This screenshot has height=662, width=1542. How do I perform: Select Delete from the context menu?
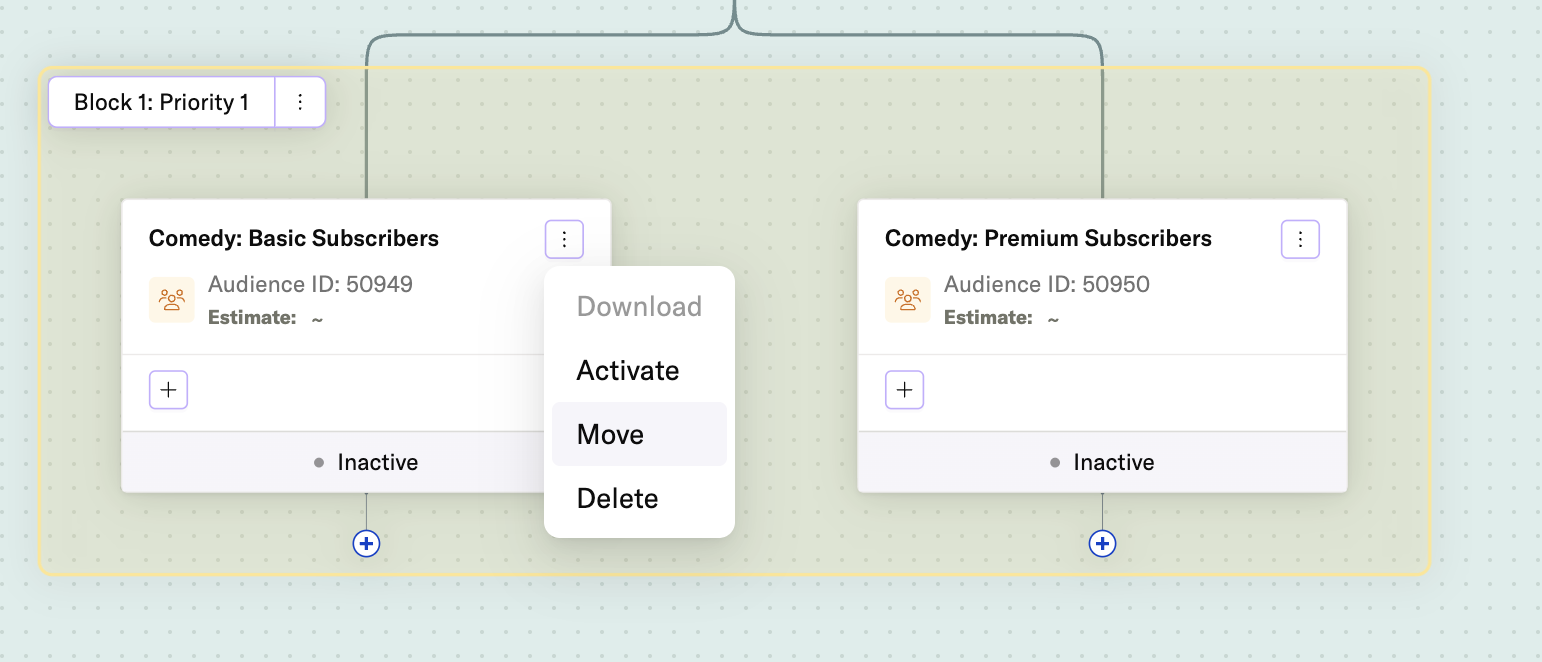coord(617,498)
